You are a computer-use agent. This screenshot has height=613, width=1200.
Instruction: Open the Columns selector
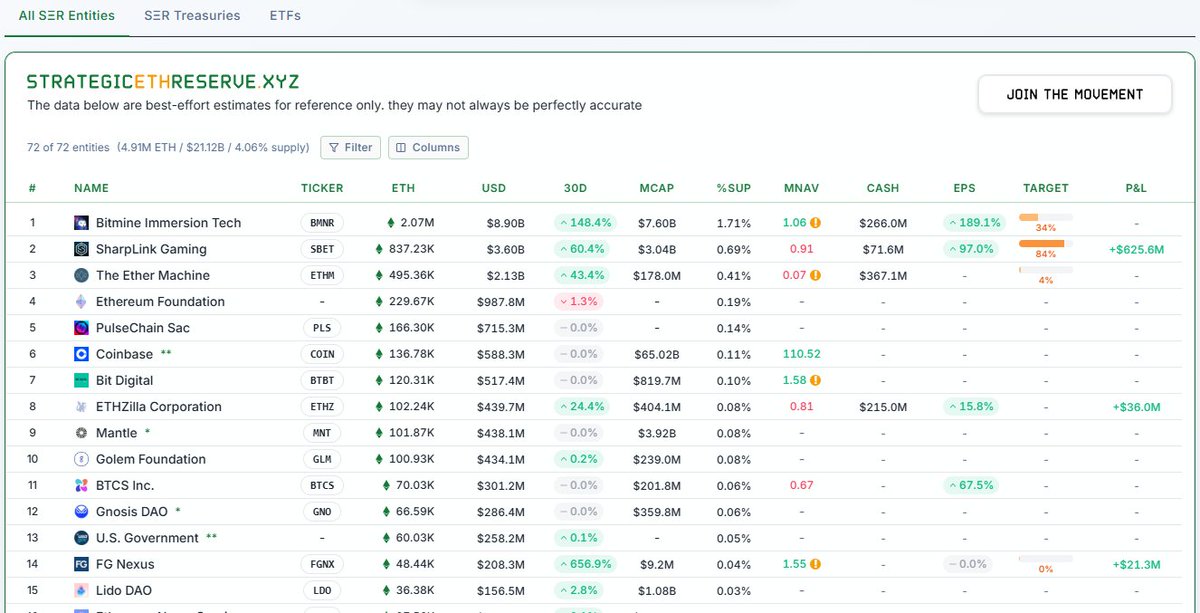(x=428, y=147)
